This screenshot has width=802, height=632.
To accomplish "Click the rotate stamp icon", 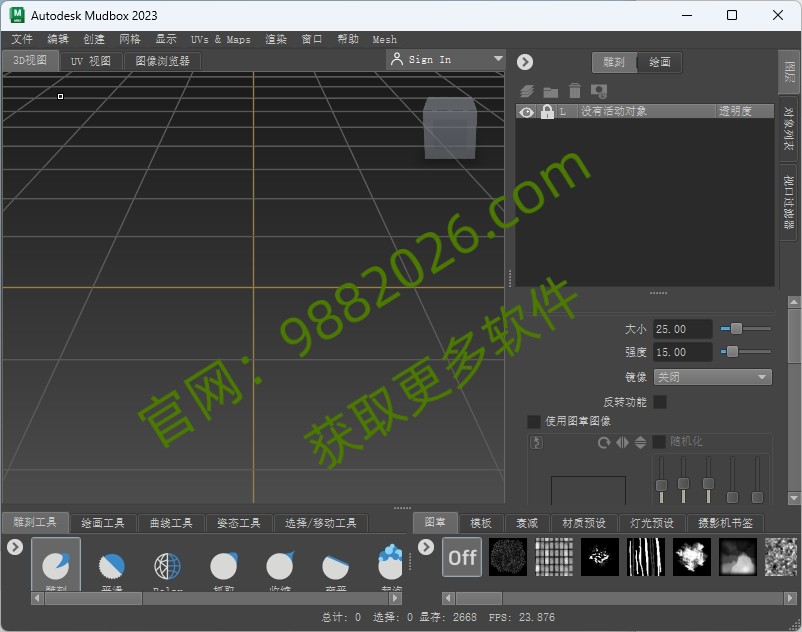I will [604, 442].
